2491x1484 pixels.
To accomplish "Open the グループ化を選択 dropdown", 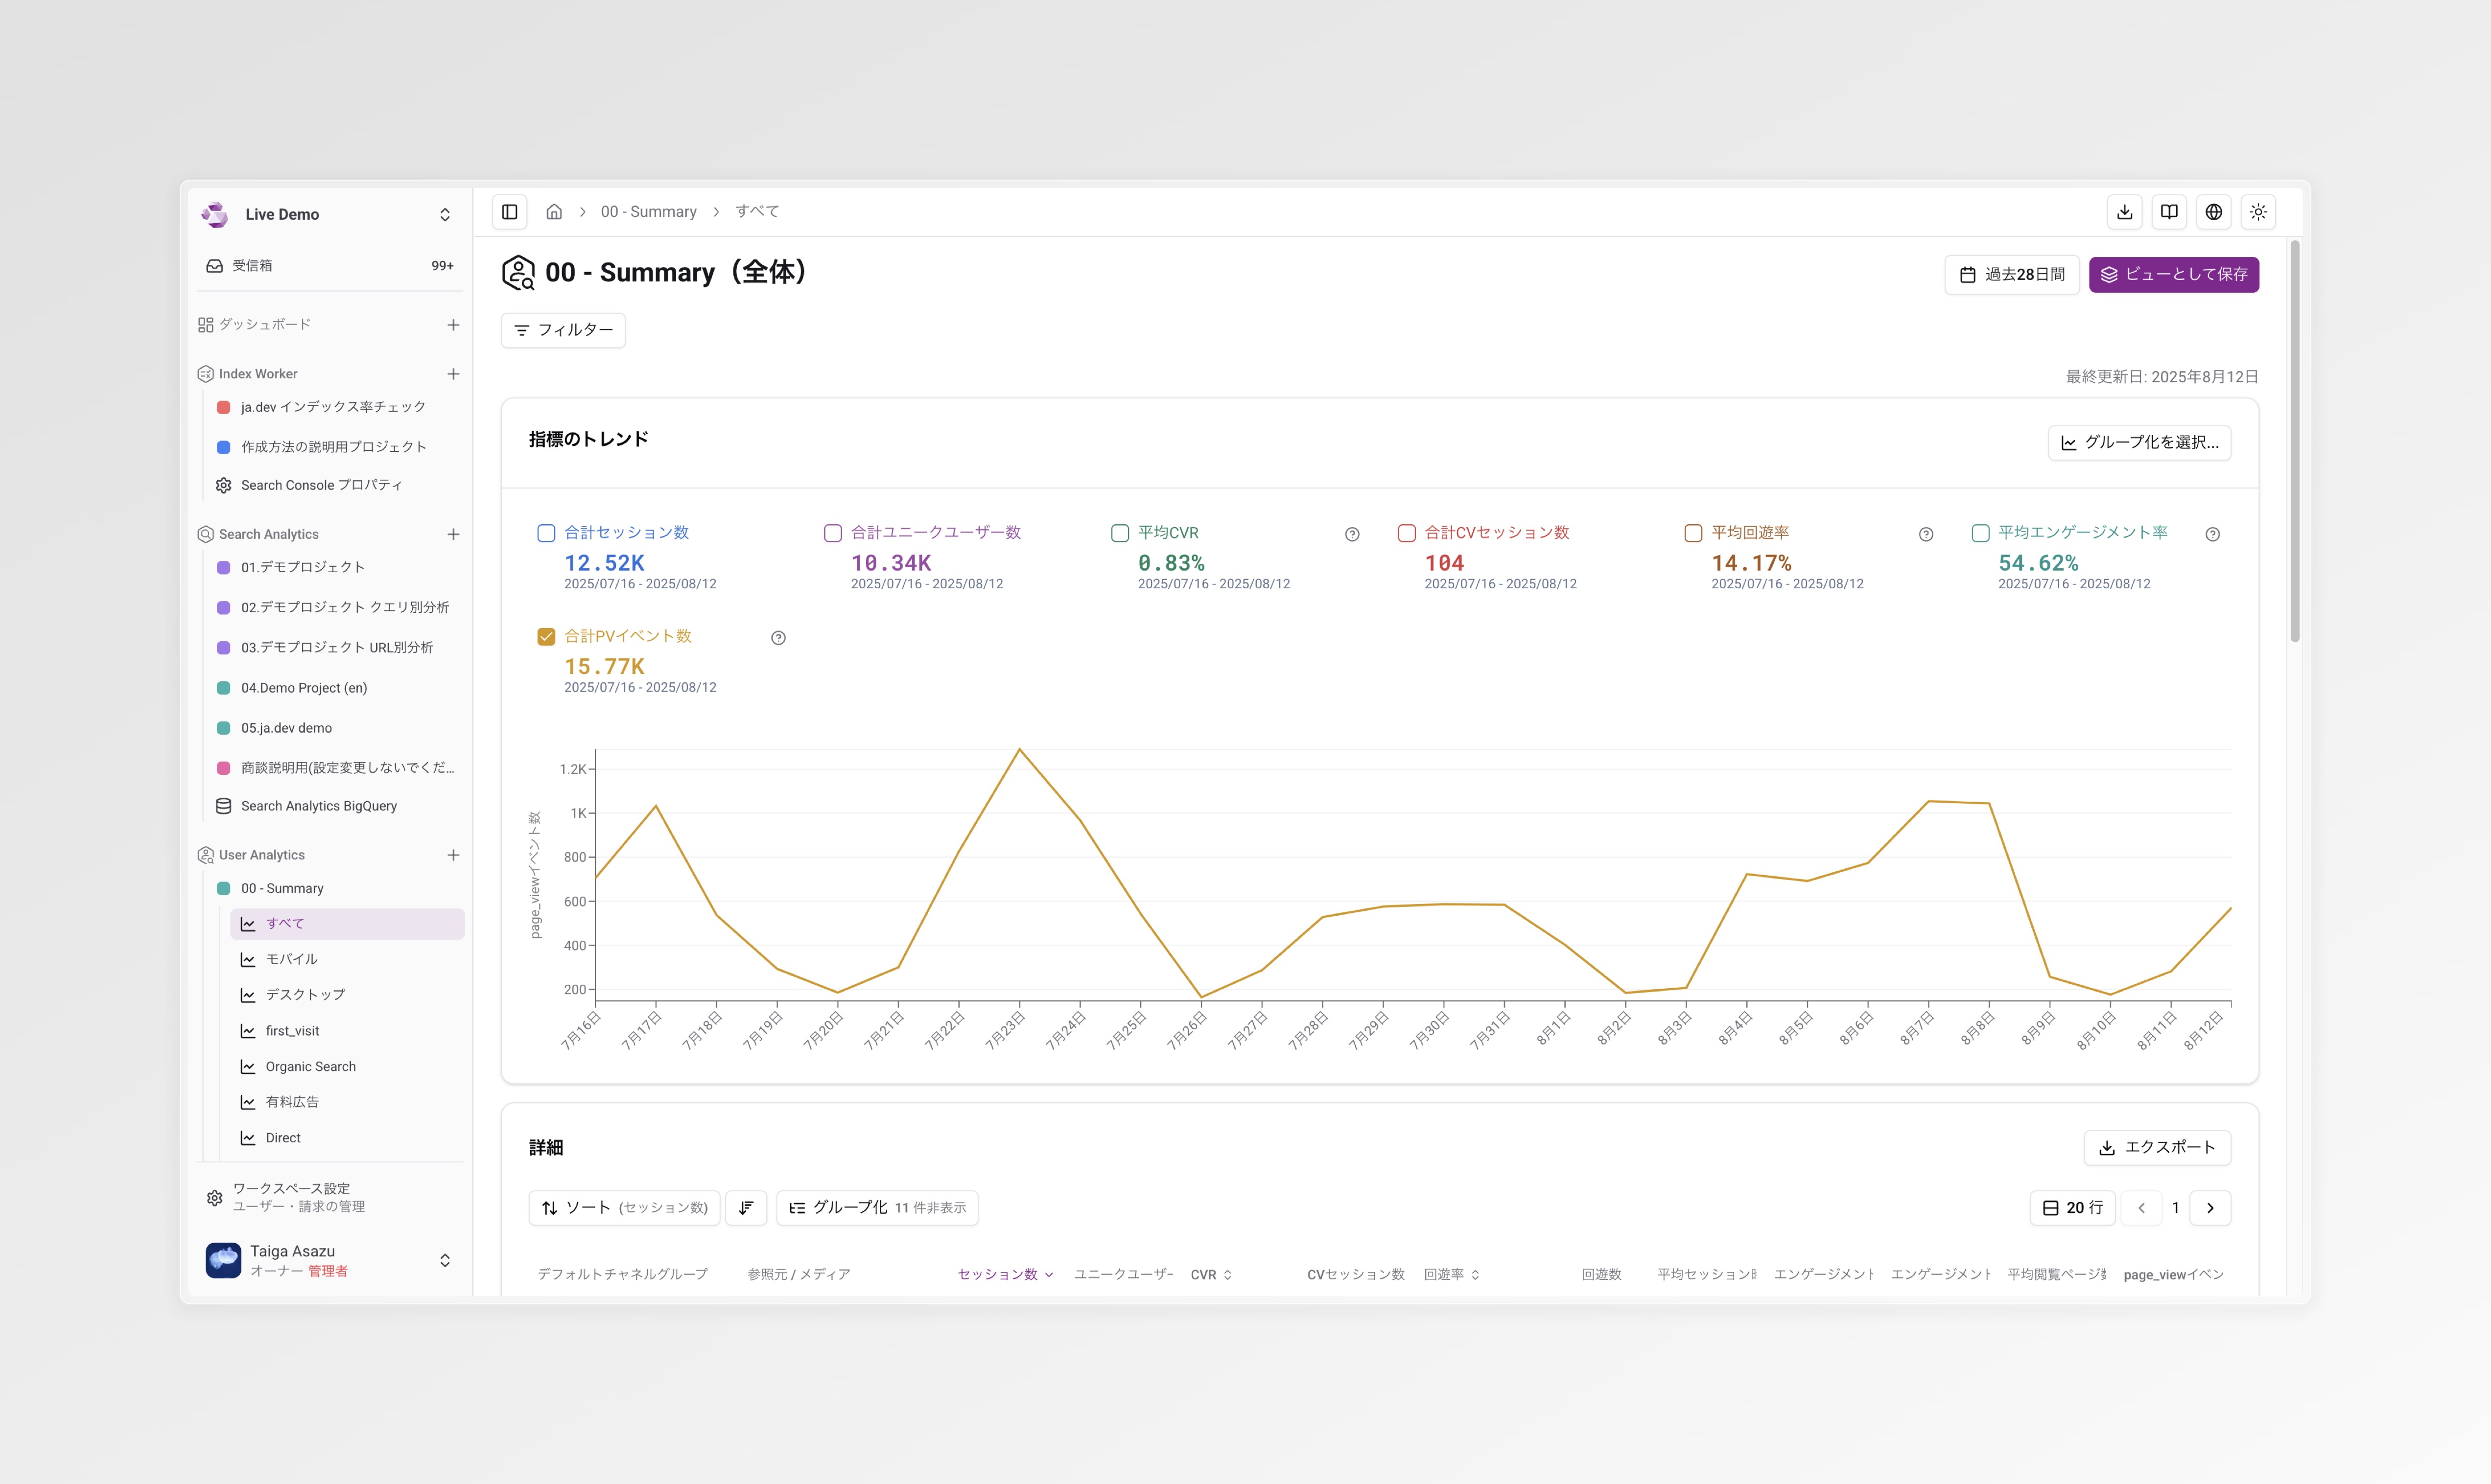I will coord(2139,442).
